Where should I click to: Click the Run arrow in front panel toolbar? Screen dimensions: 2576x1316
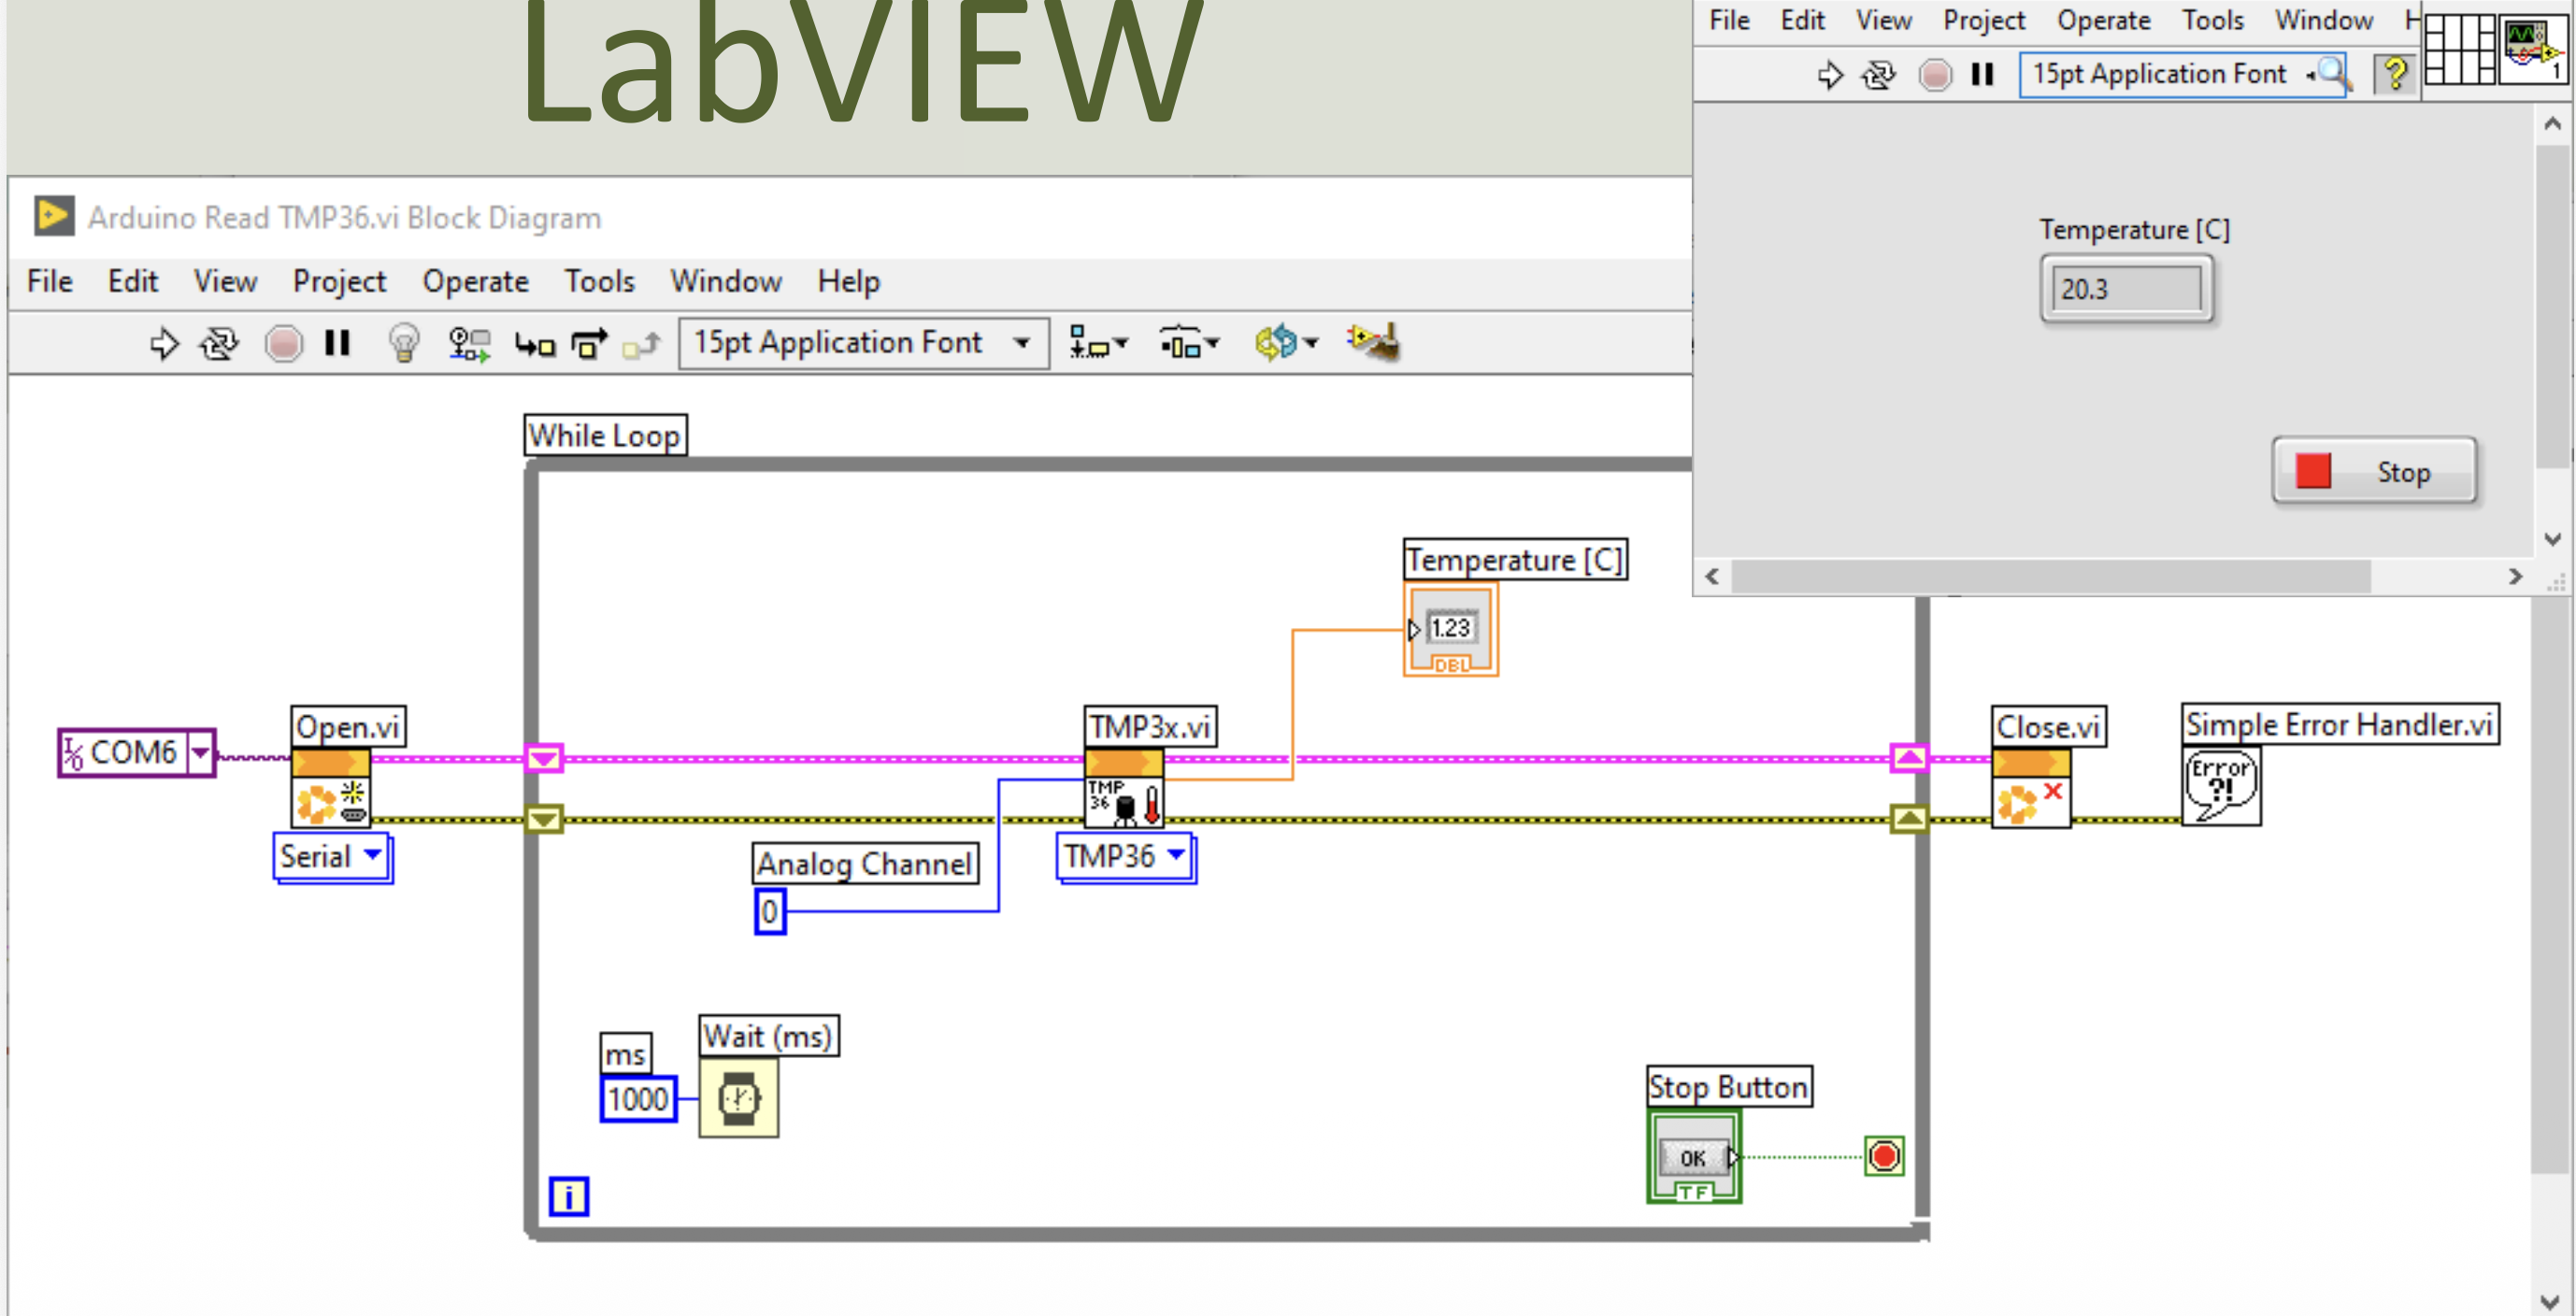1829,75
